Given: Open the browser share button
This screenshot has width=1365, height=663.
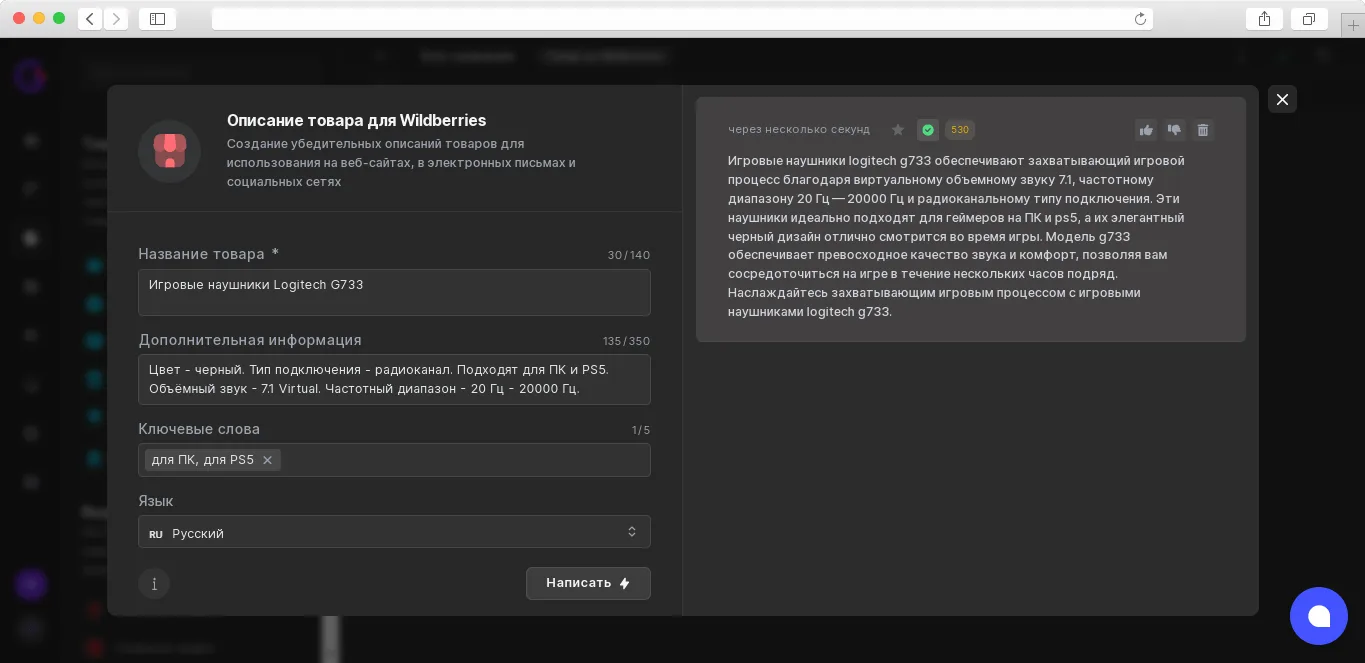Looking at the screenshot, I should pyautogui.click(x=1264, y=18).
